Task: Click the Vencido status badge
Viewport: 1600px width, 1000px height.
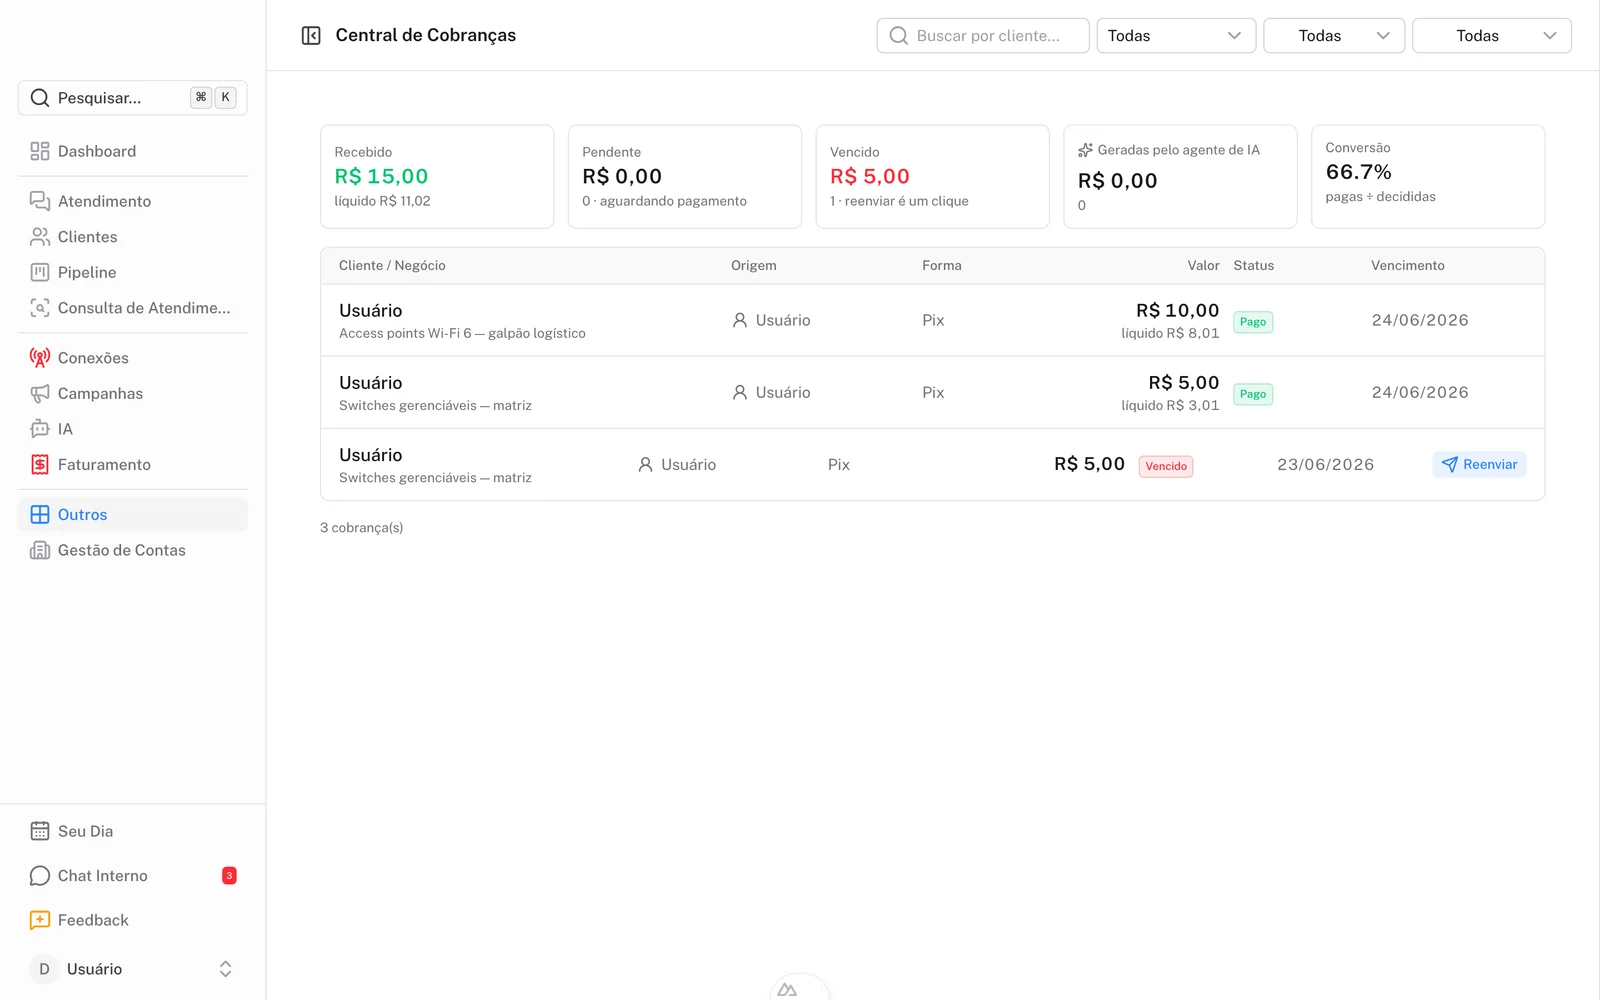Action: [x=1166, y=466]
